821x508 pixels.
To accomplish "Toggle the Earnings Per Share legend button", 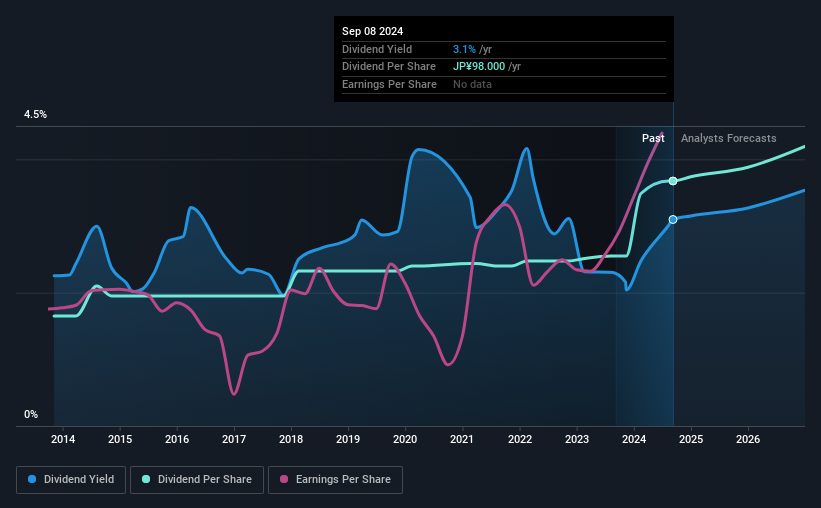I will (335, 480).
